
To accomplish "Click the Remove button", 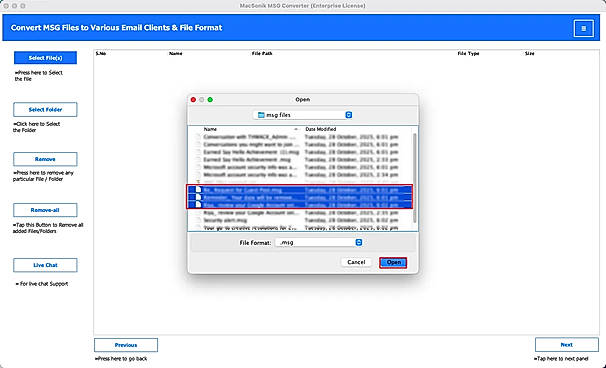I will [45, 159].
